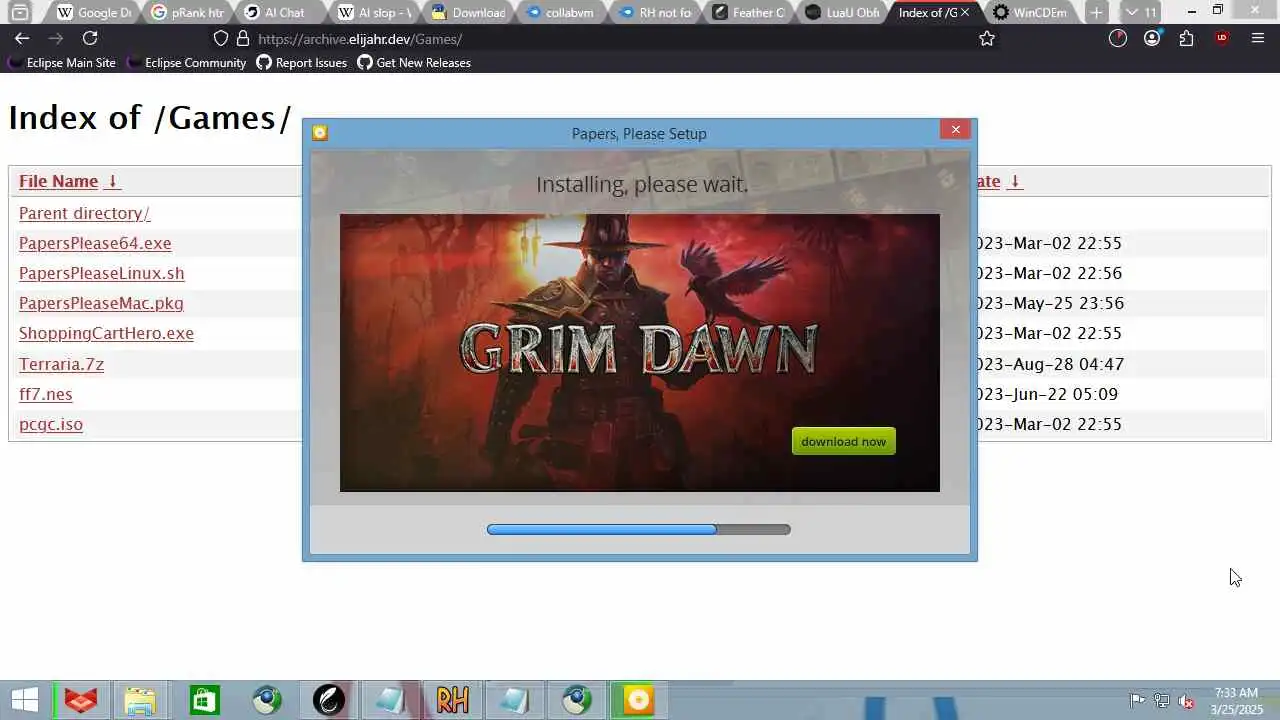The width and height of the screenshot is (1280, 720).
Task: Open a new tab with the plus button
Action: click(1096, 12)
